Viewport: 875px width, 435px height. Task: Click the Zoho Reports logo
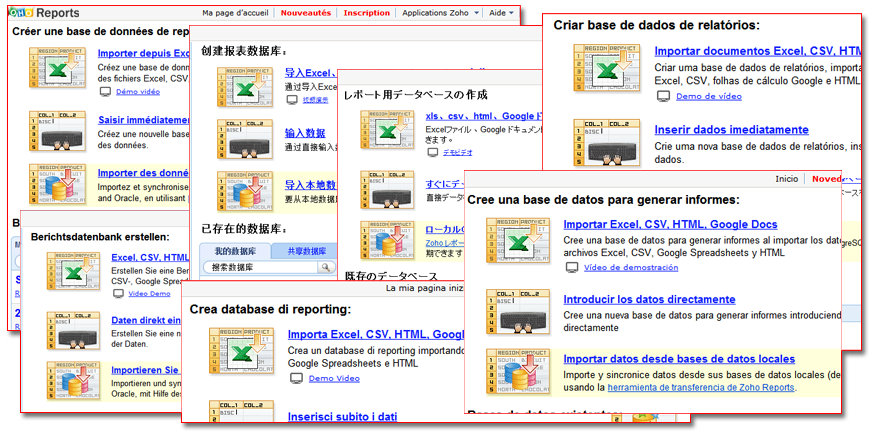[x=44, y=13]
